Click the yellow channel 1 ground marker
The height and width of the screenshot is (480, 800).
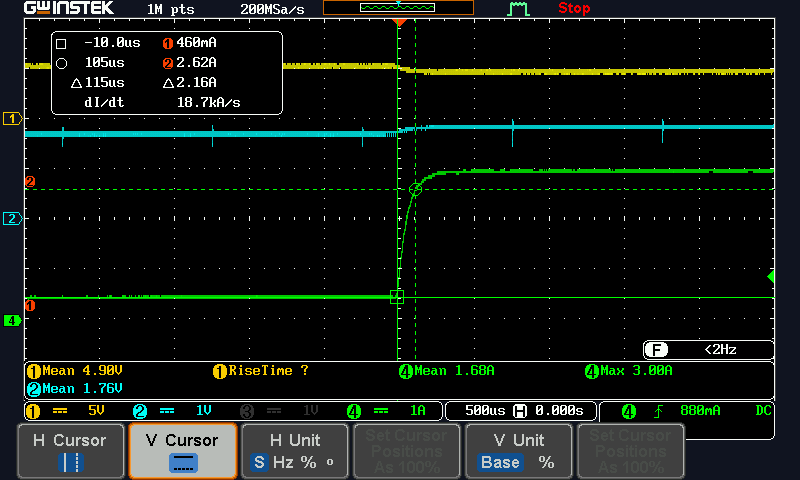tap(12, 119)
